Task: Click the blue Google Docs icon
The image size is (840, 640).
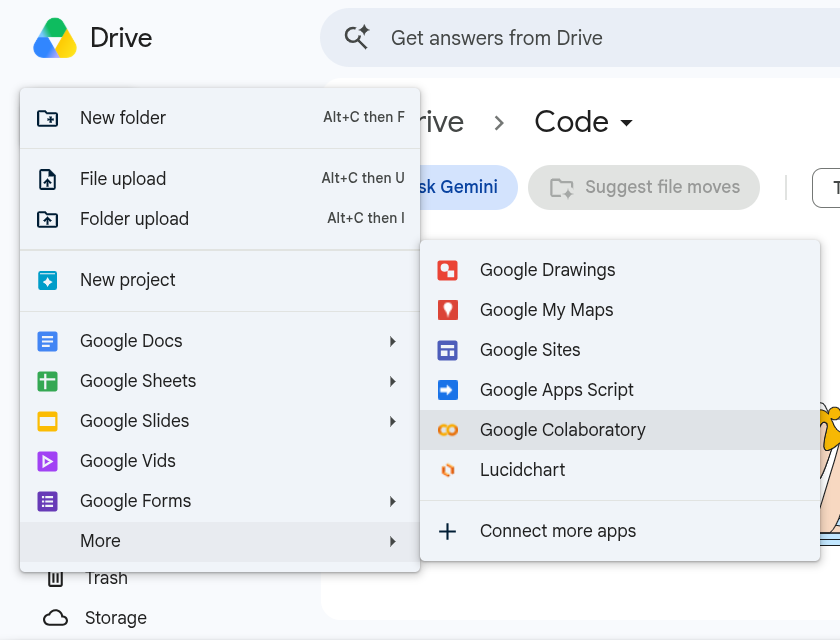Action: pyautogui.click(x=47, y=341)
